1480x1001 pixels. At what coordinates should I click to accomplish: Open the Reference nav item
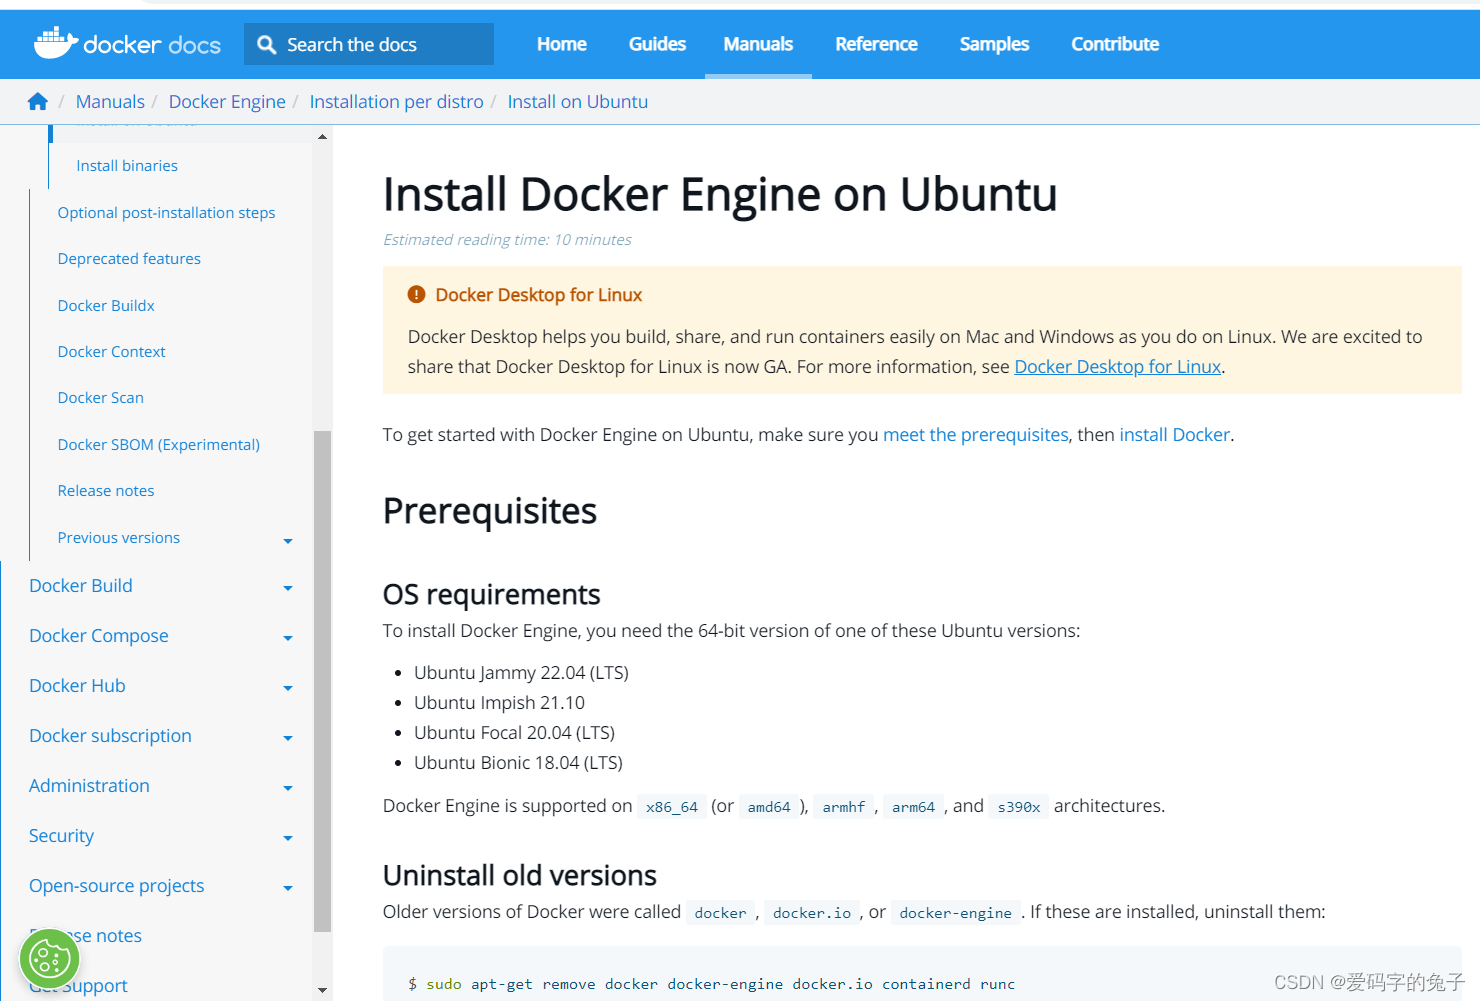[876, 44]
